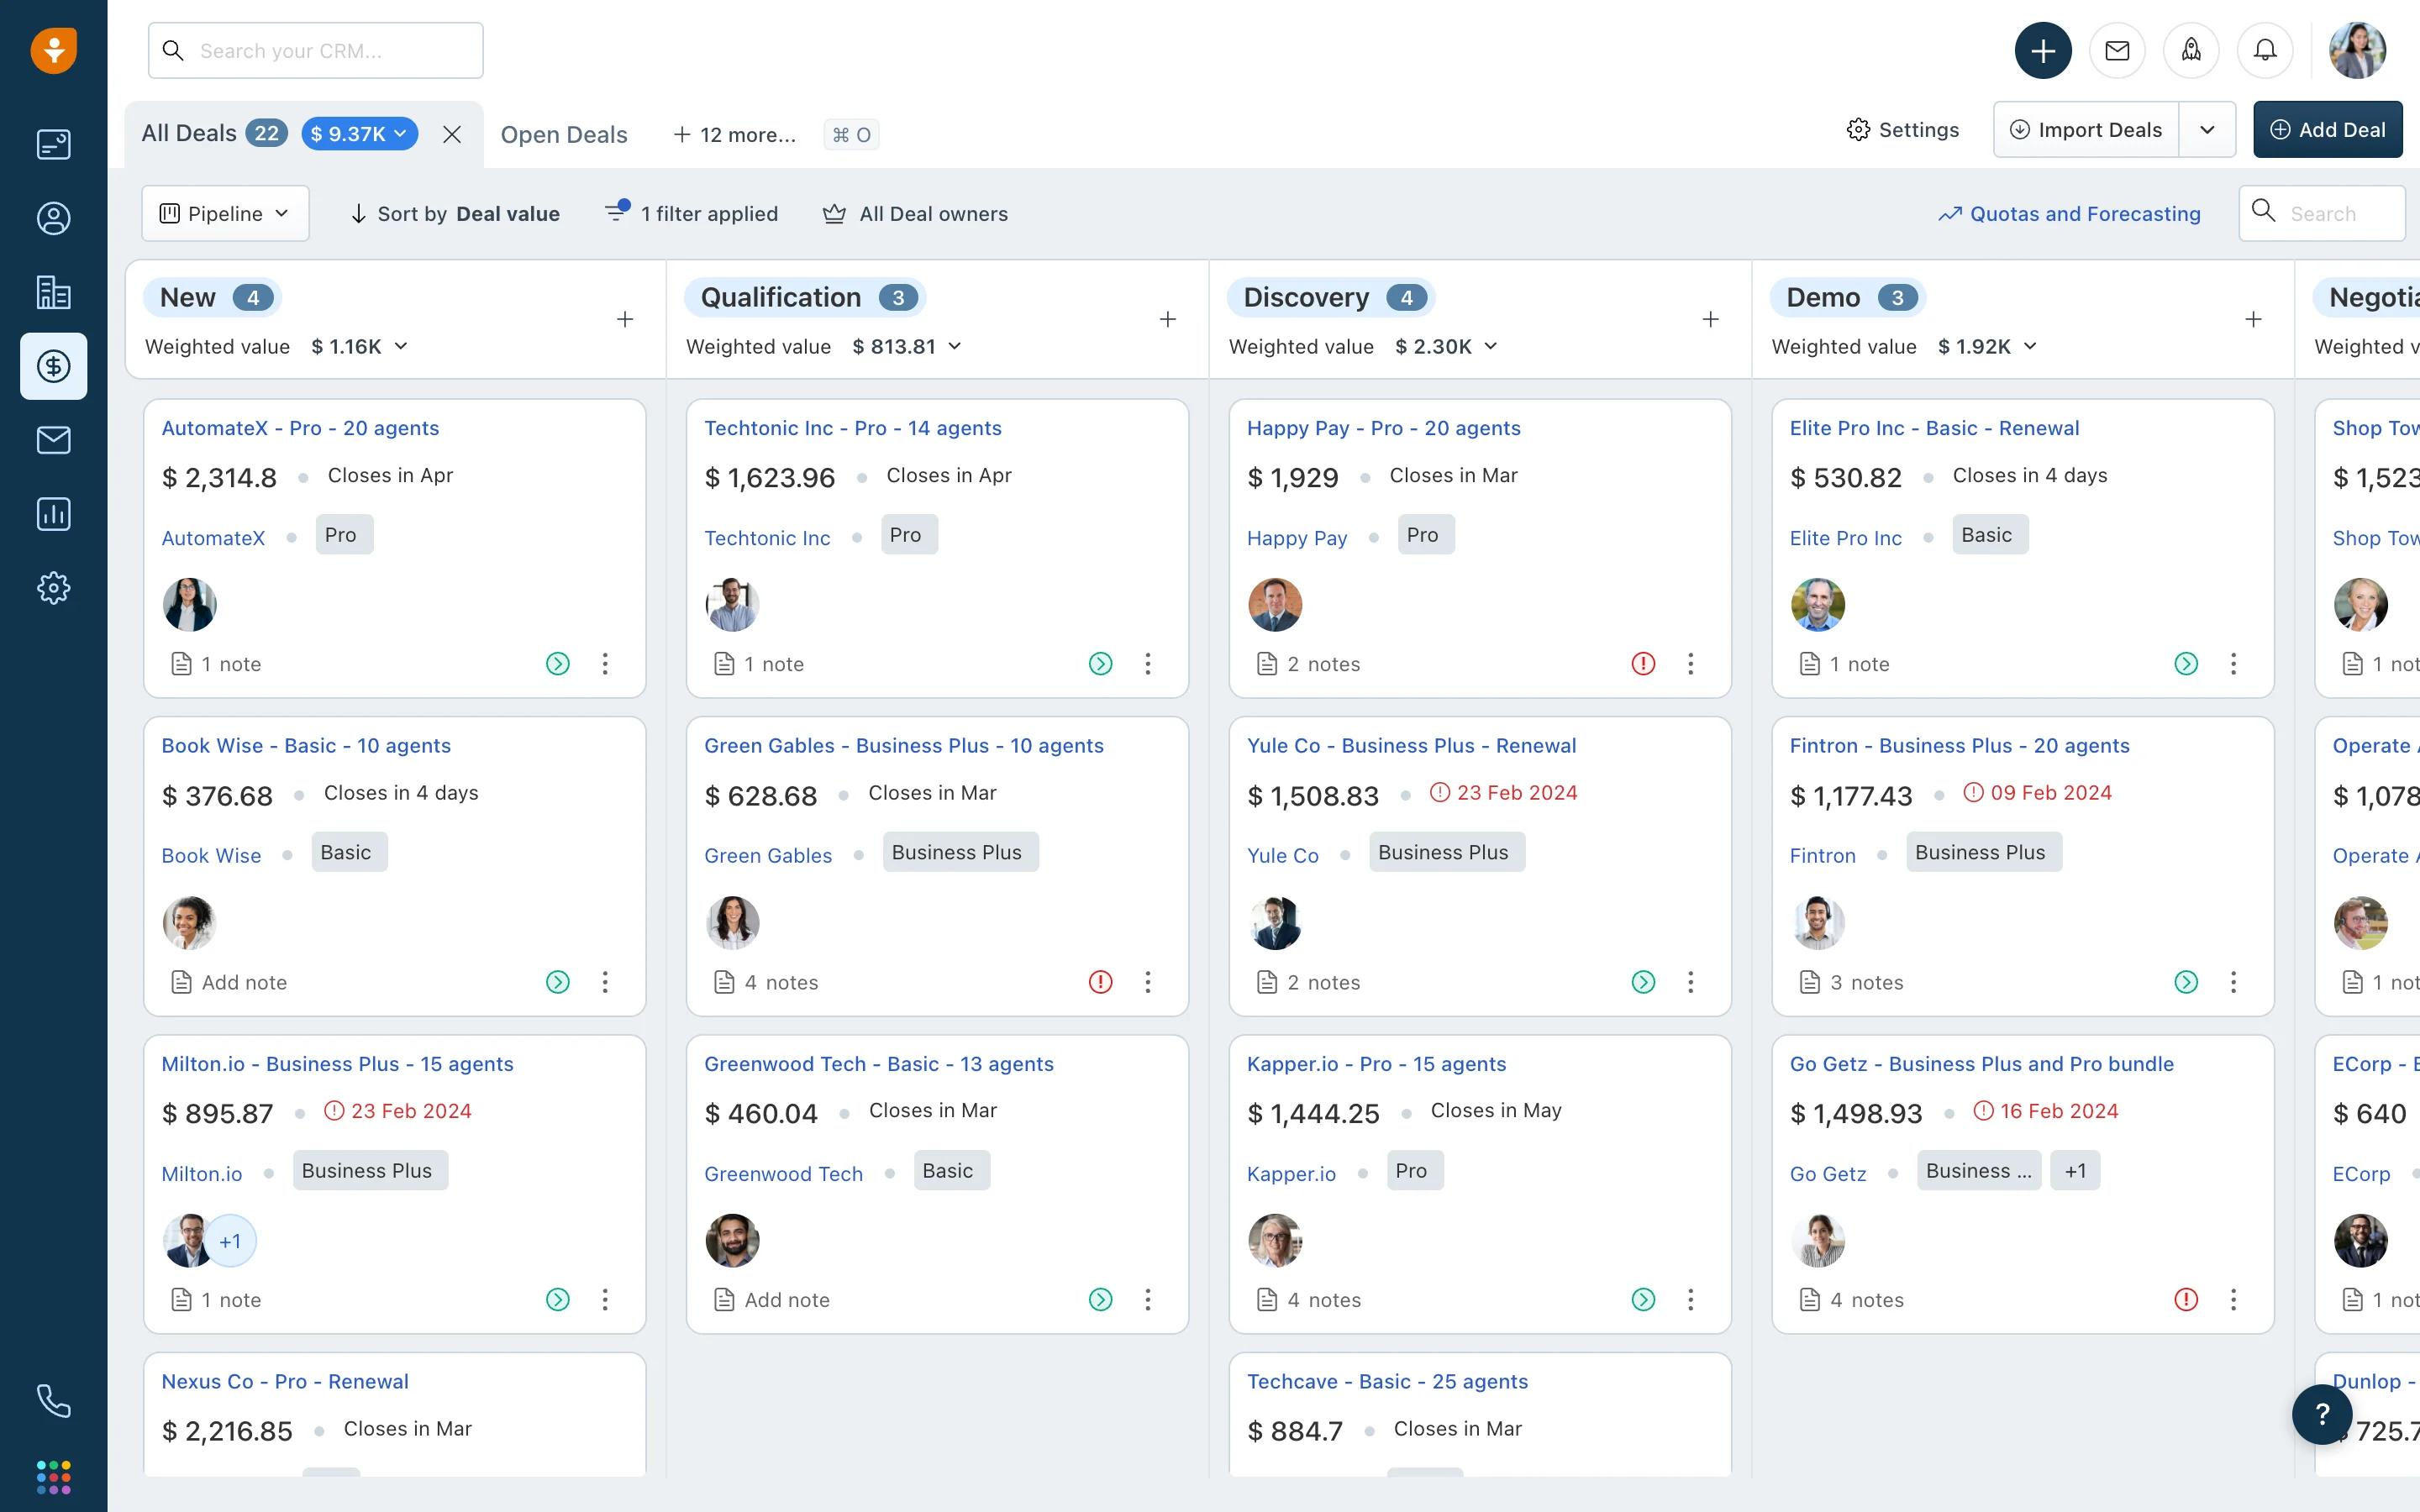Image resolution: width=2420 pixels, height=1512 pixels.
Task: Click Add note on Book Wise card
Action: (229, 982)
